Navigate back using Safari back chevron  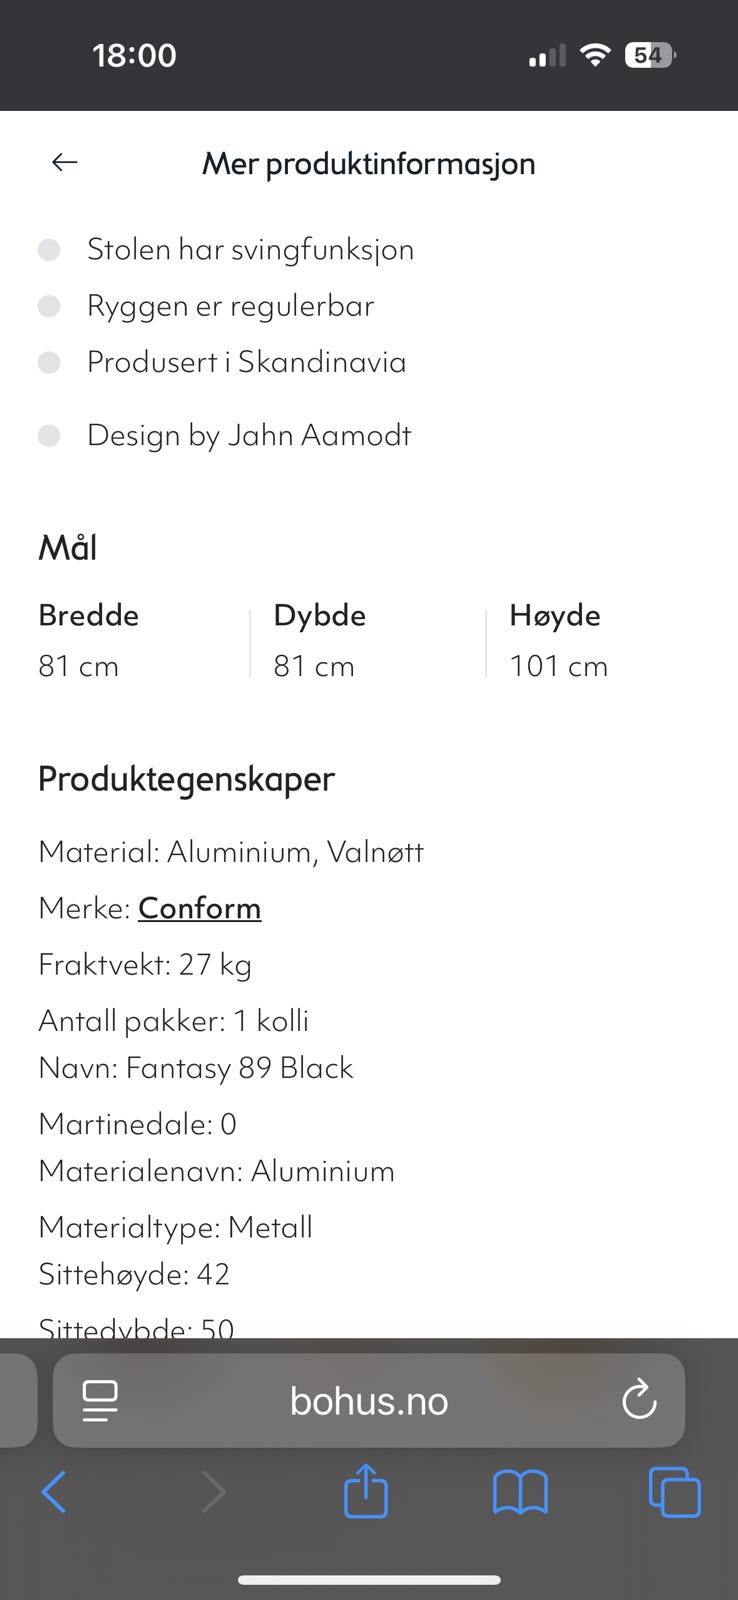click(54, 1491)
